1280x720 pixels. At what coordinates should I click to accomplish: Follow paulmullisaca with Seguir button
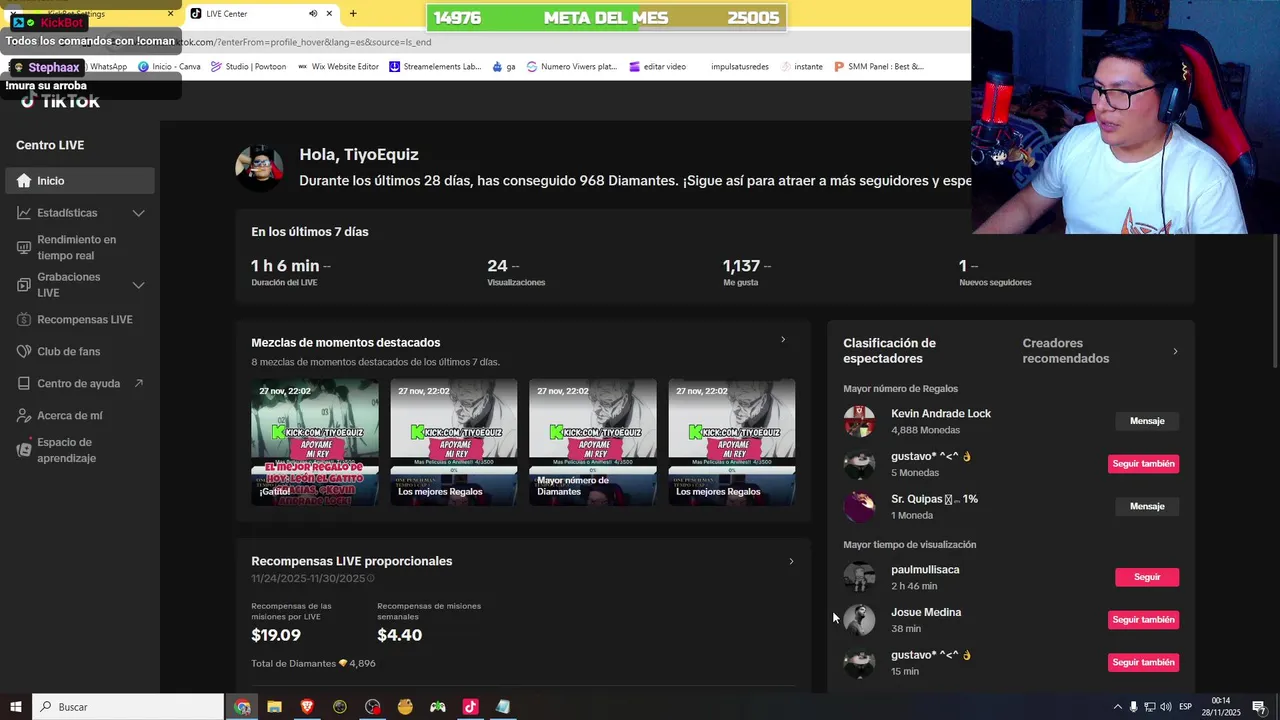coord(1147,577)
